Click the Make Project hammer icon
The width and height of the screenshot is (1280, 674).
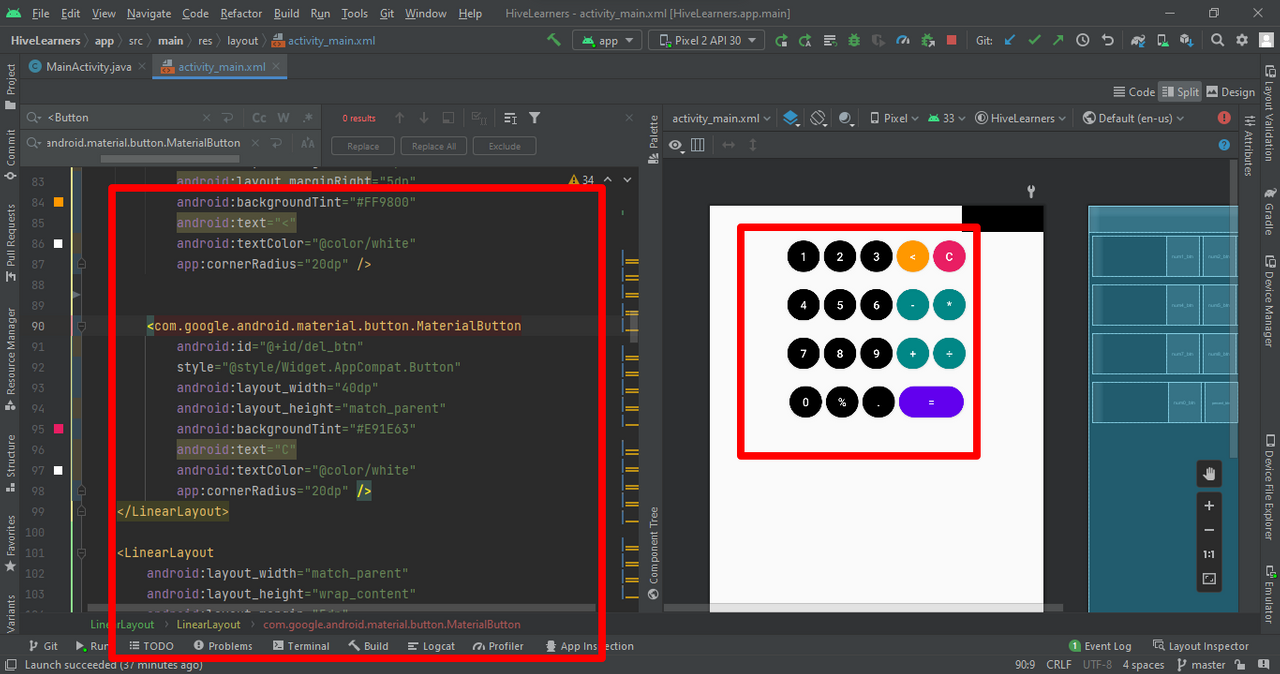(x=554, y=41)
